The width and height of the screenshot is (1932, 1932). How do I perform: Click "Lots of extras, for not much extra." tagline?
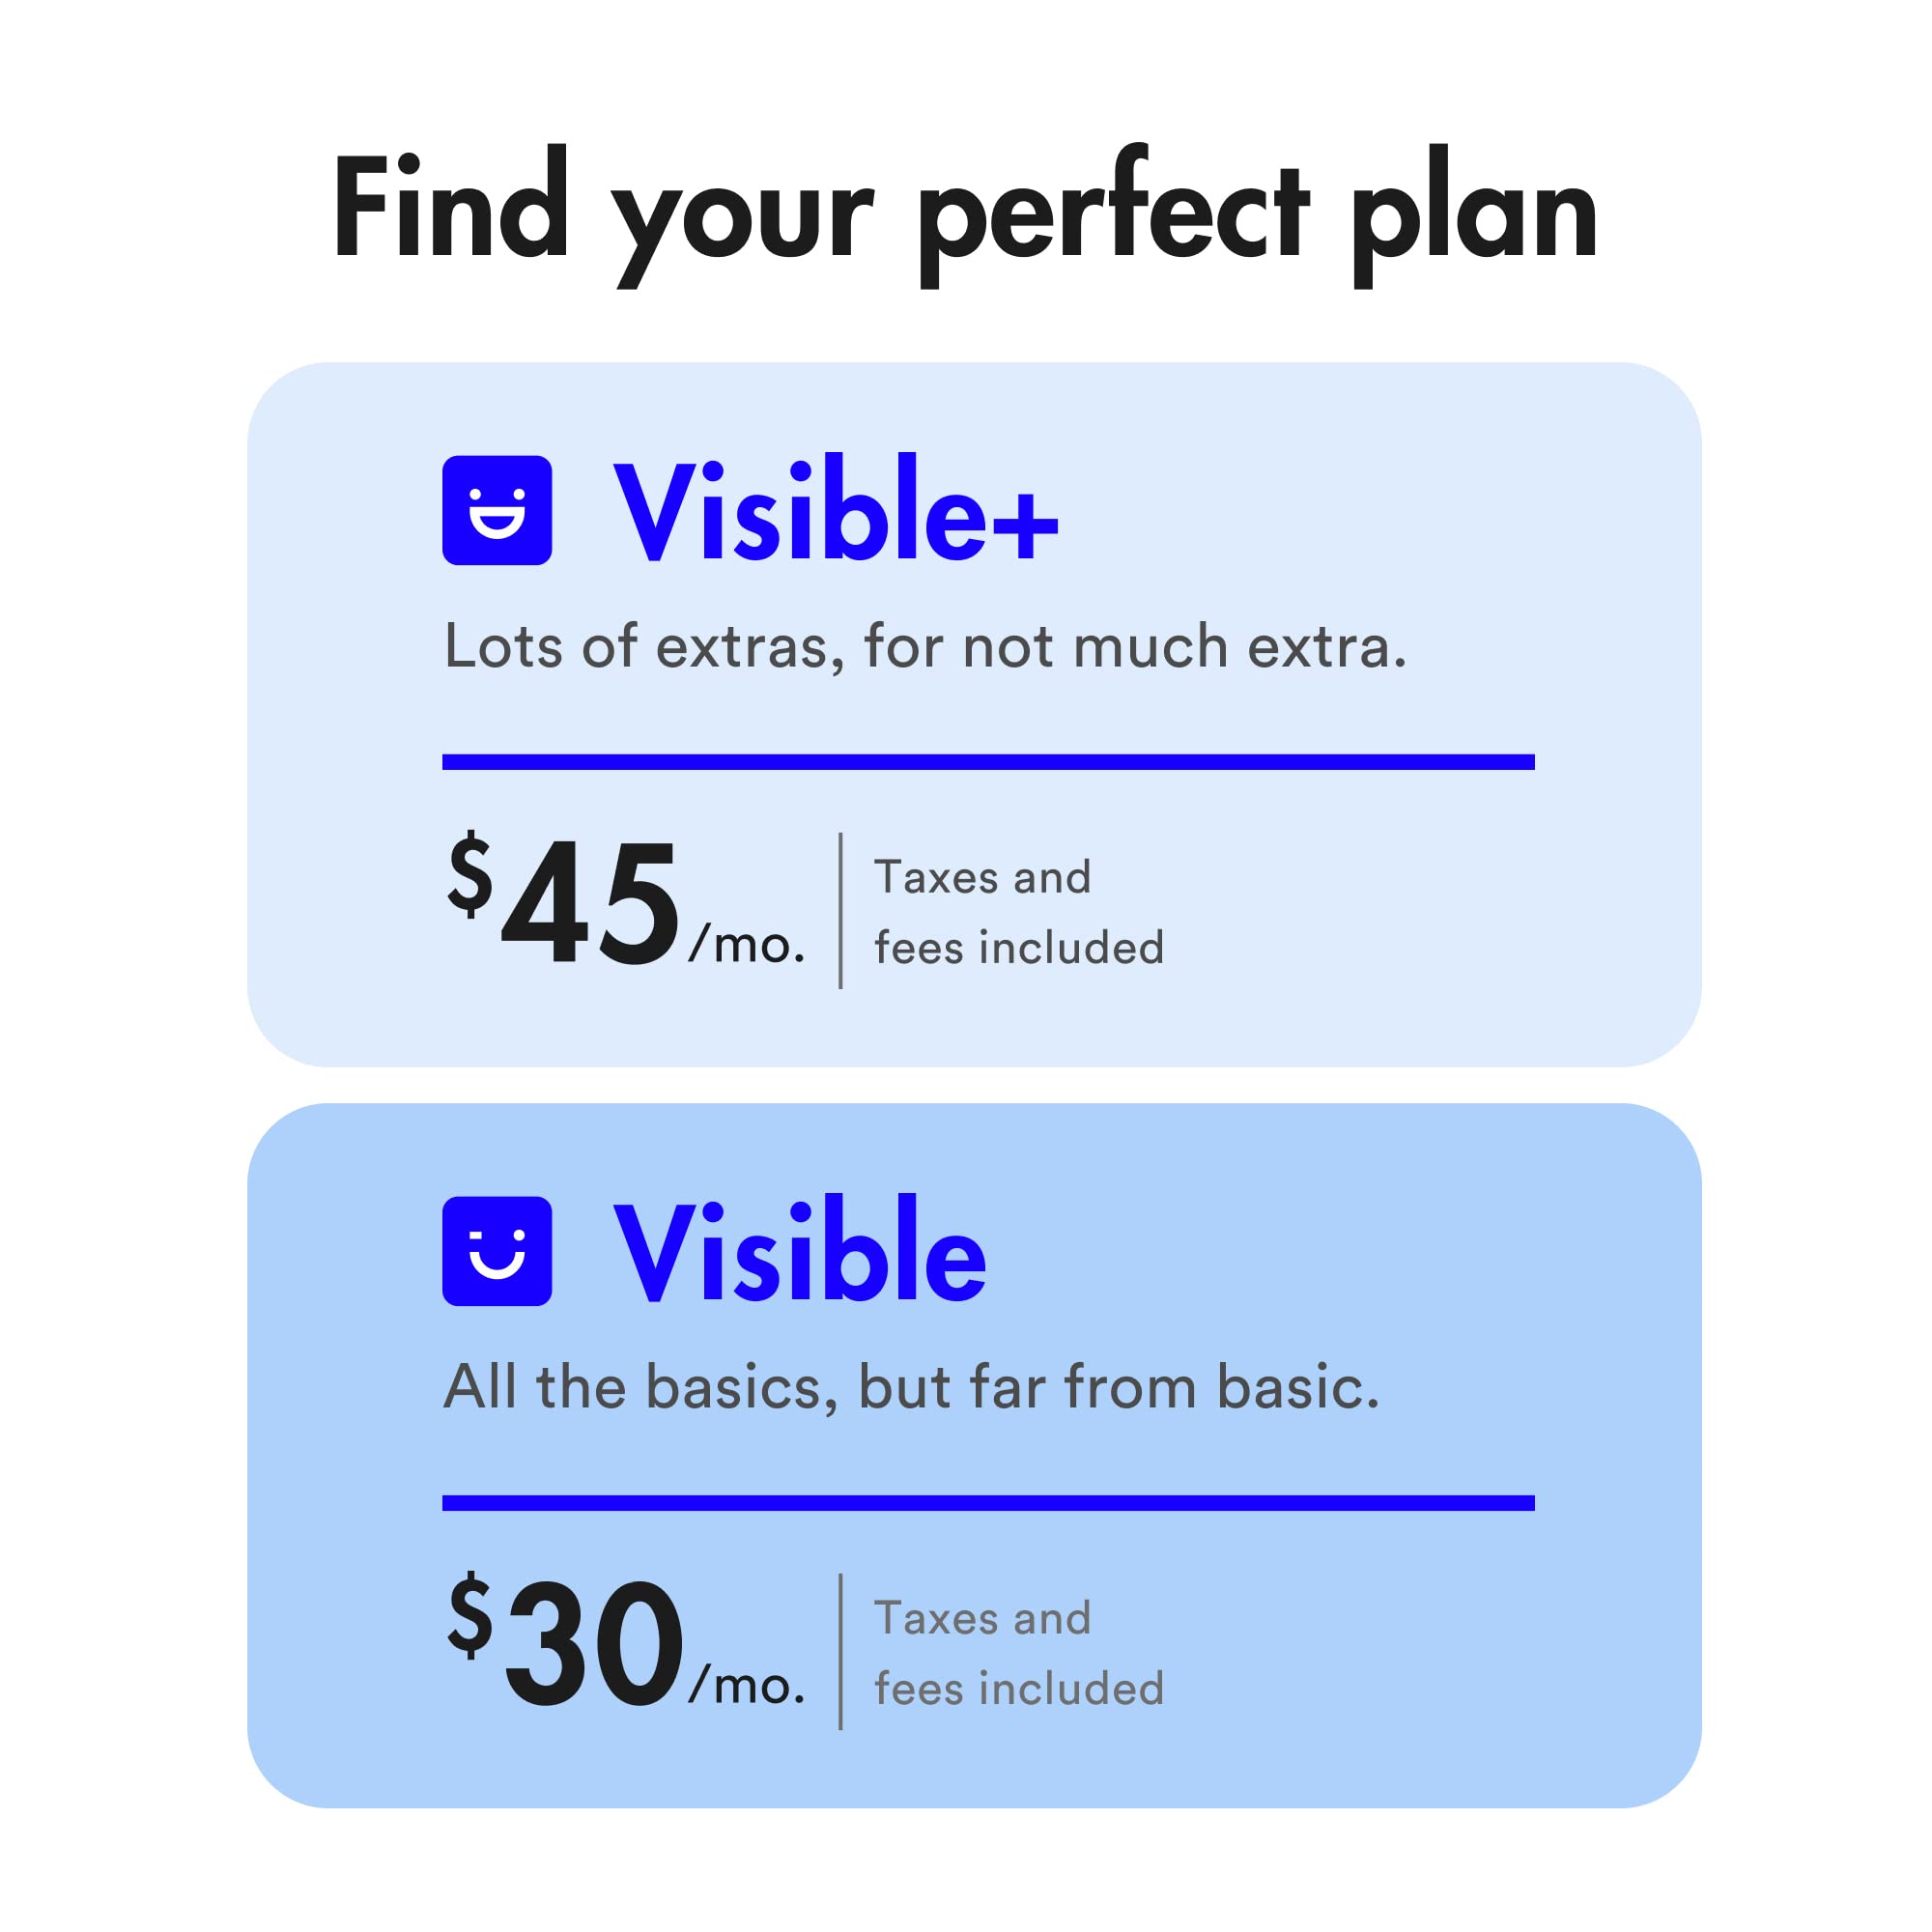(x=925, y=646)
